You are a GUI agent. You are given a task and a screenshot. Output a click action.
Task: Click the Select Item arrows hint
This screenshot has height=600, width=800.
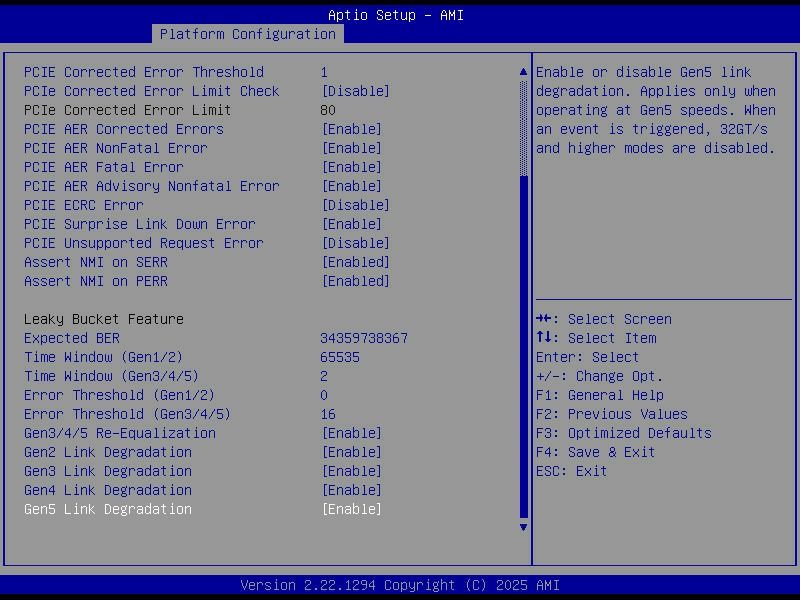[x=596, y=338]
